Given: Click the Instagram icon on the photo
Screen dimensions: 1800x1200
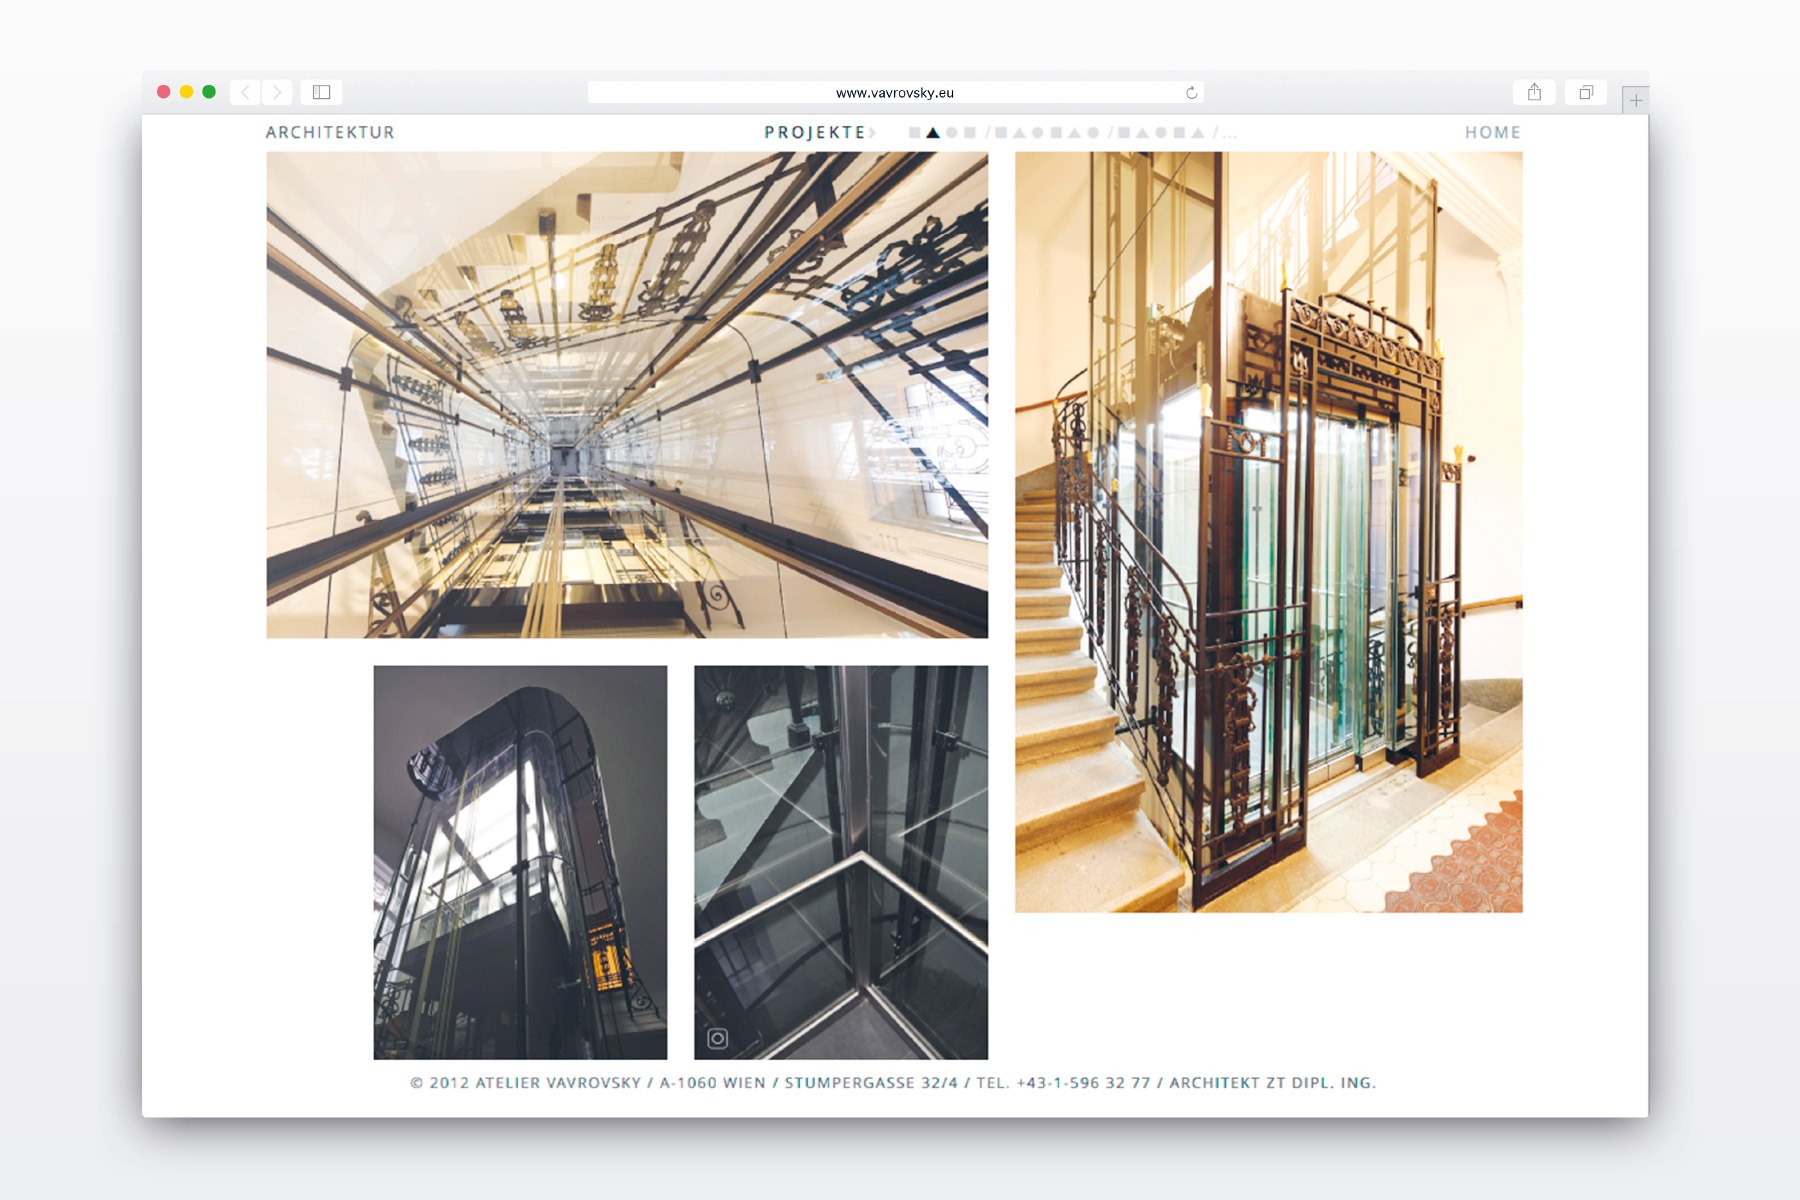Looking at the screenshot, I should (717, 1038).
